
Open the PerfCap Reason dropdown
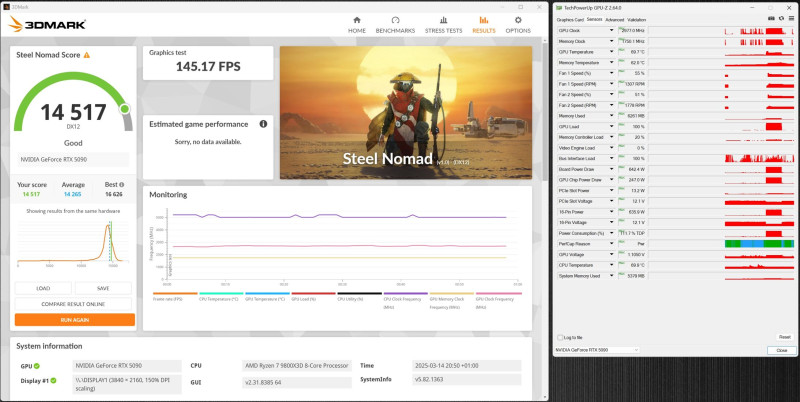point(612,244)
